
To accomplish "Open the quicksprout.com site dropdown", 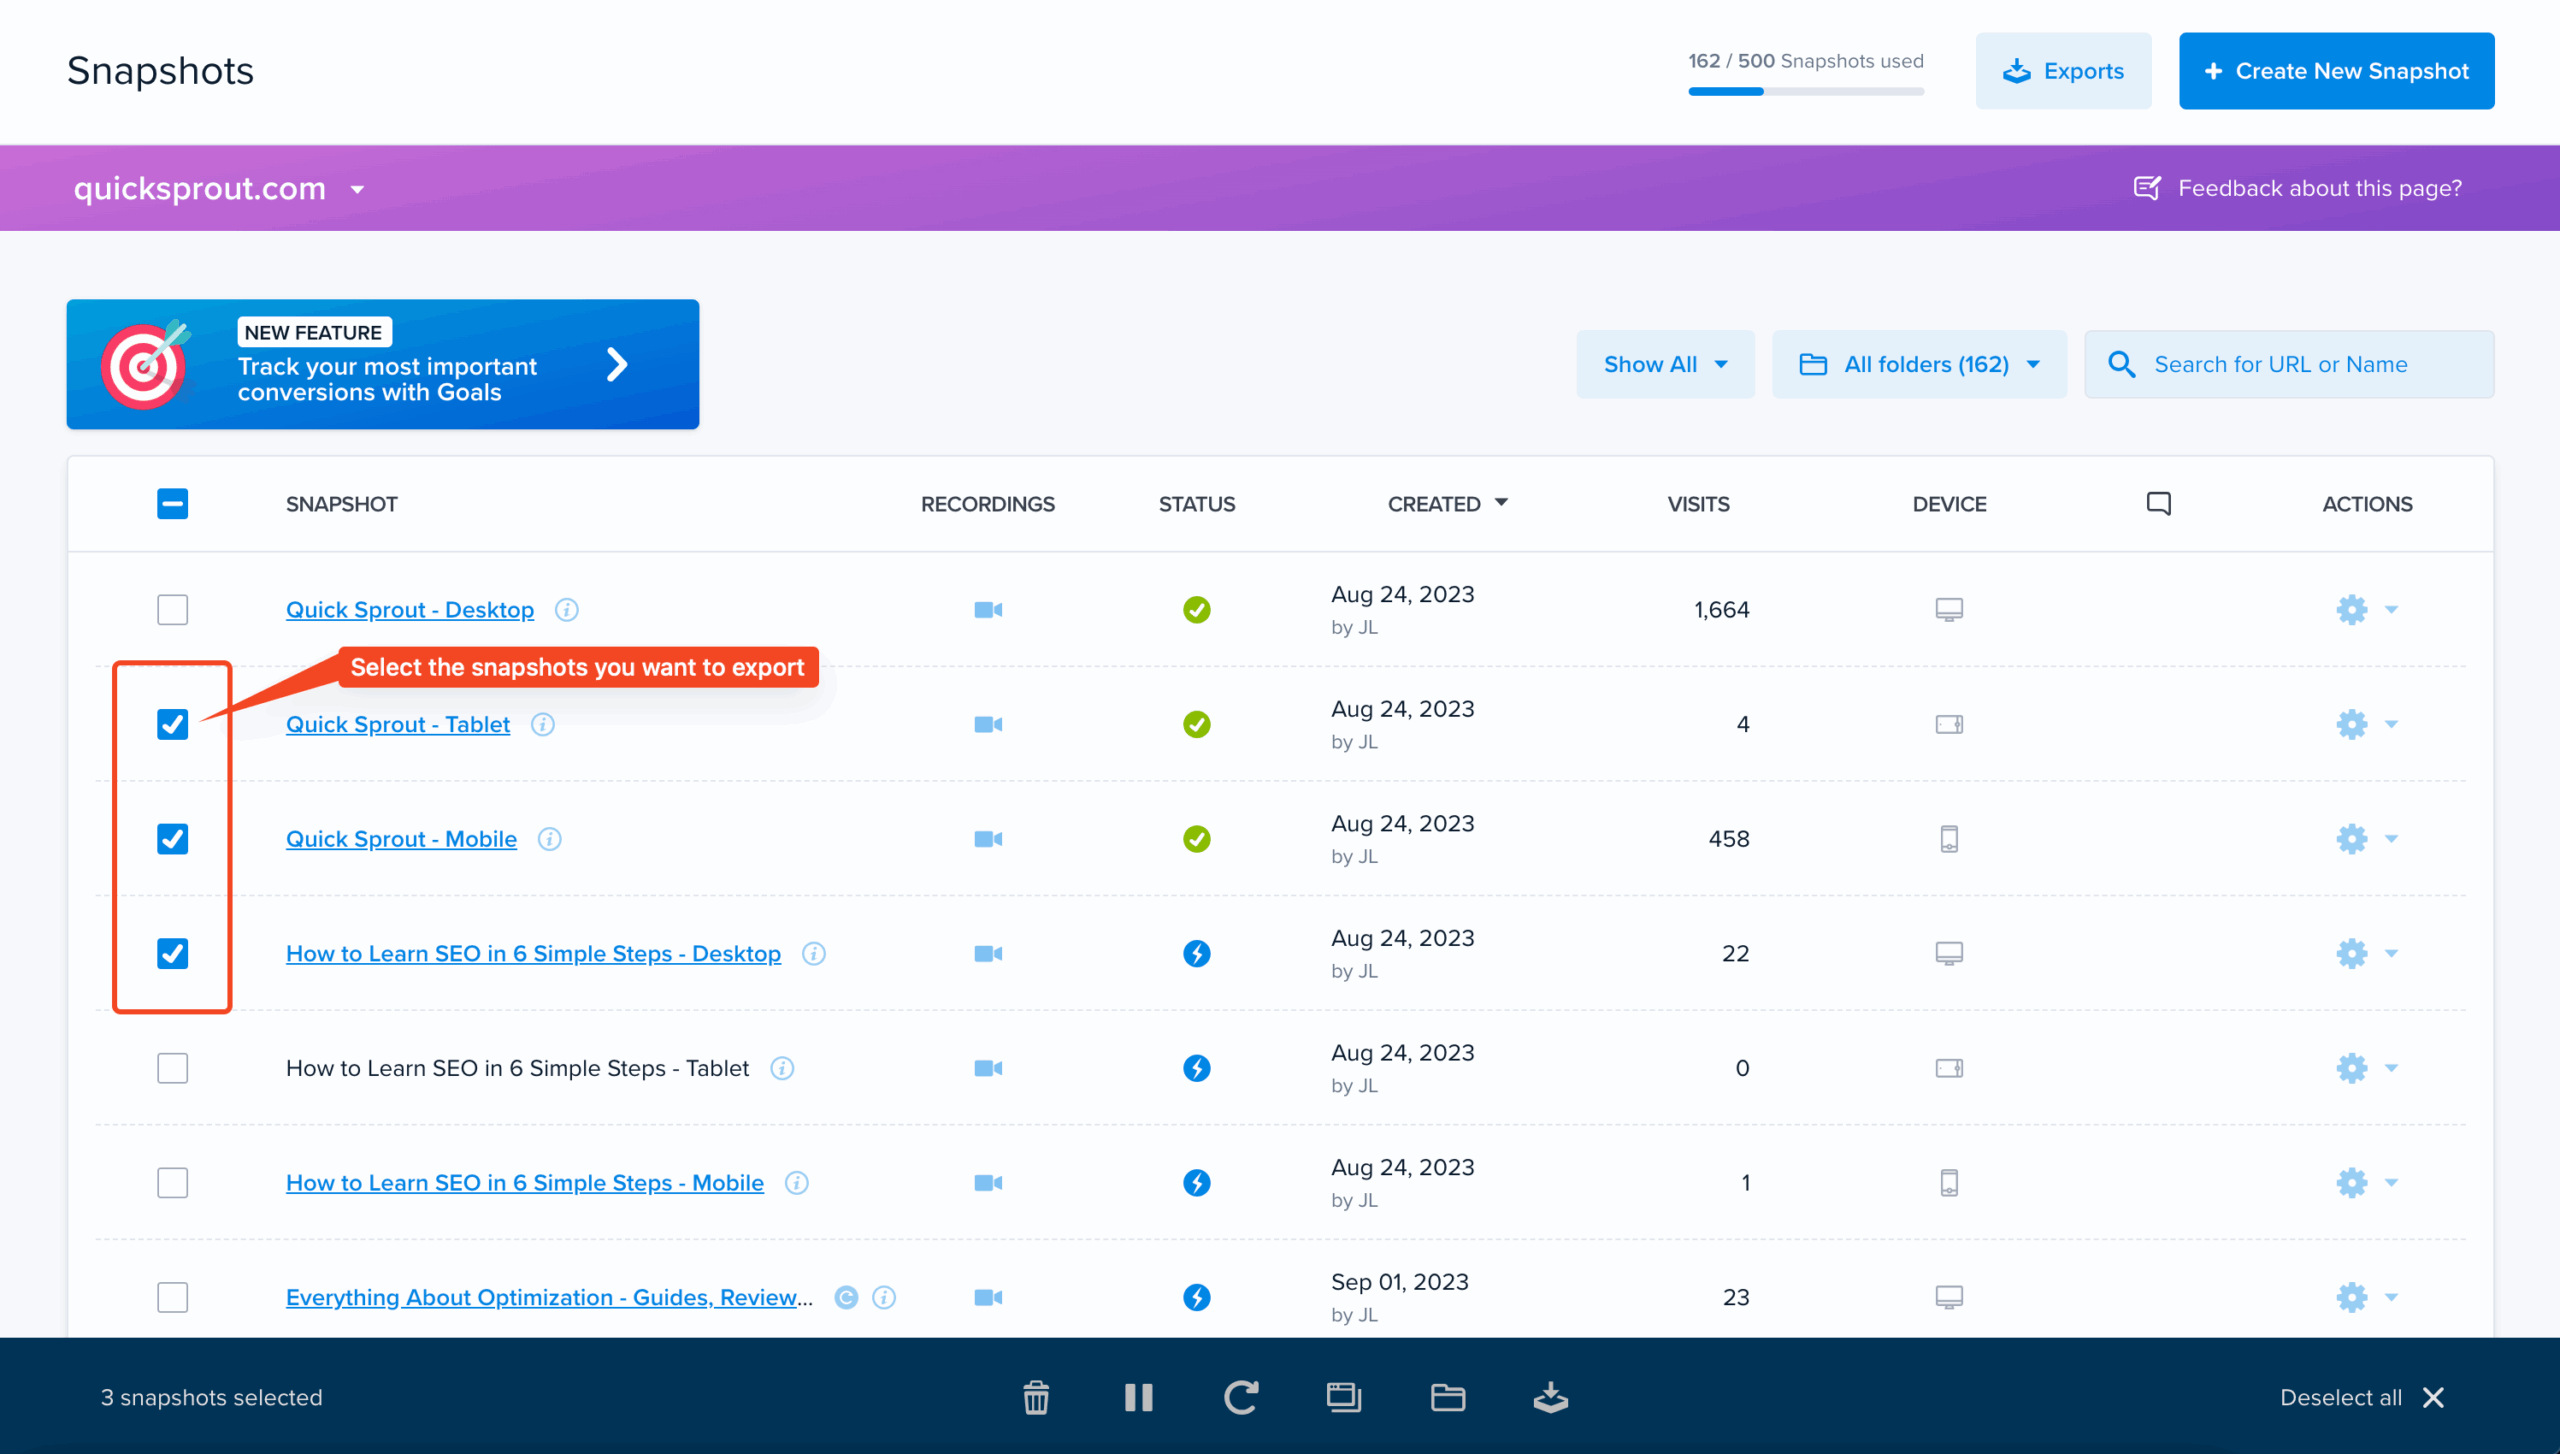I will (x=219, y=188).
